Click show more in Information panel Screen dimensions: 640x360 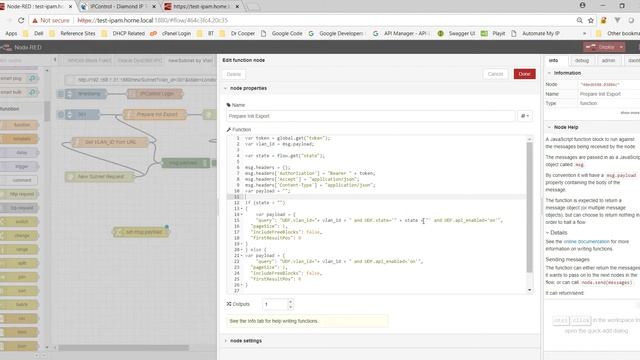coord(630,113)
